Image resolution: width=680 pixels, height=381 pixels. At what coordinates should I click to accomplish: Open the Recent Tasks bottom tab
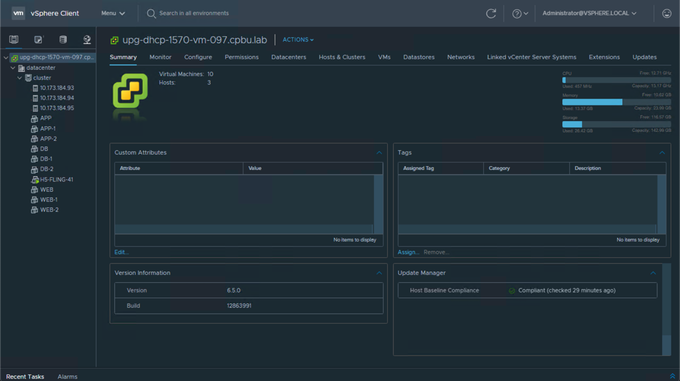[x=25, y=376]
